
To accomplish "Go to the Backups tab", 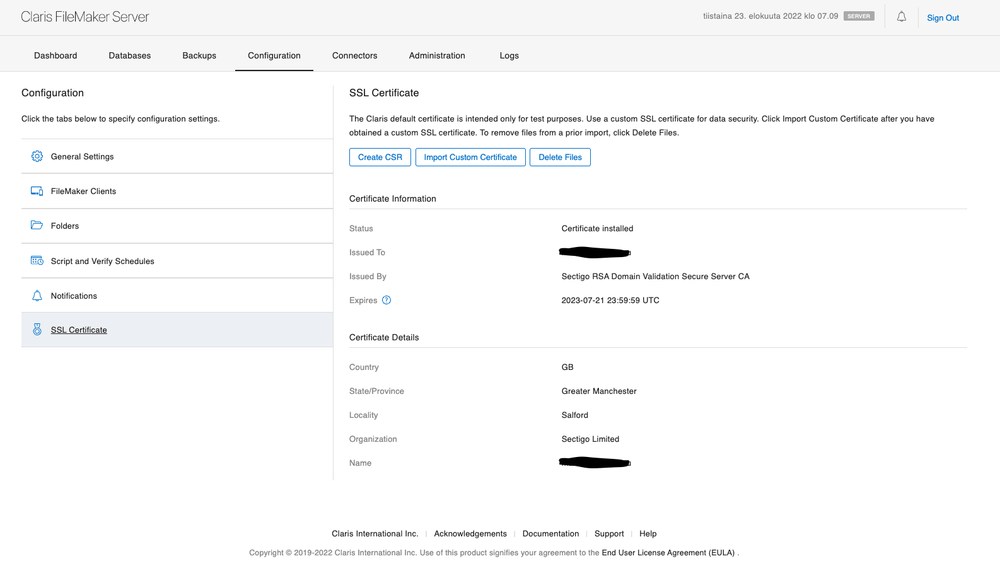I will (x=199, y=56).
